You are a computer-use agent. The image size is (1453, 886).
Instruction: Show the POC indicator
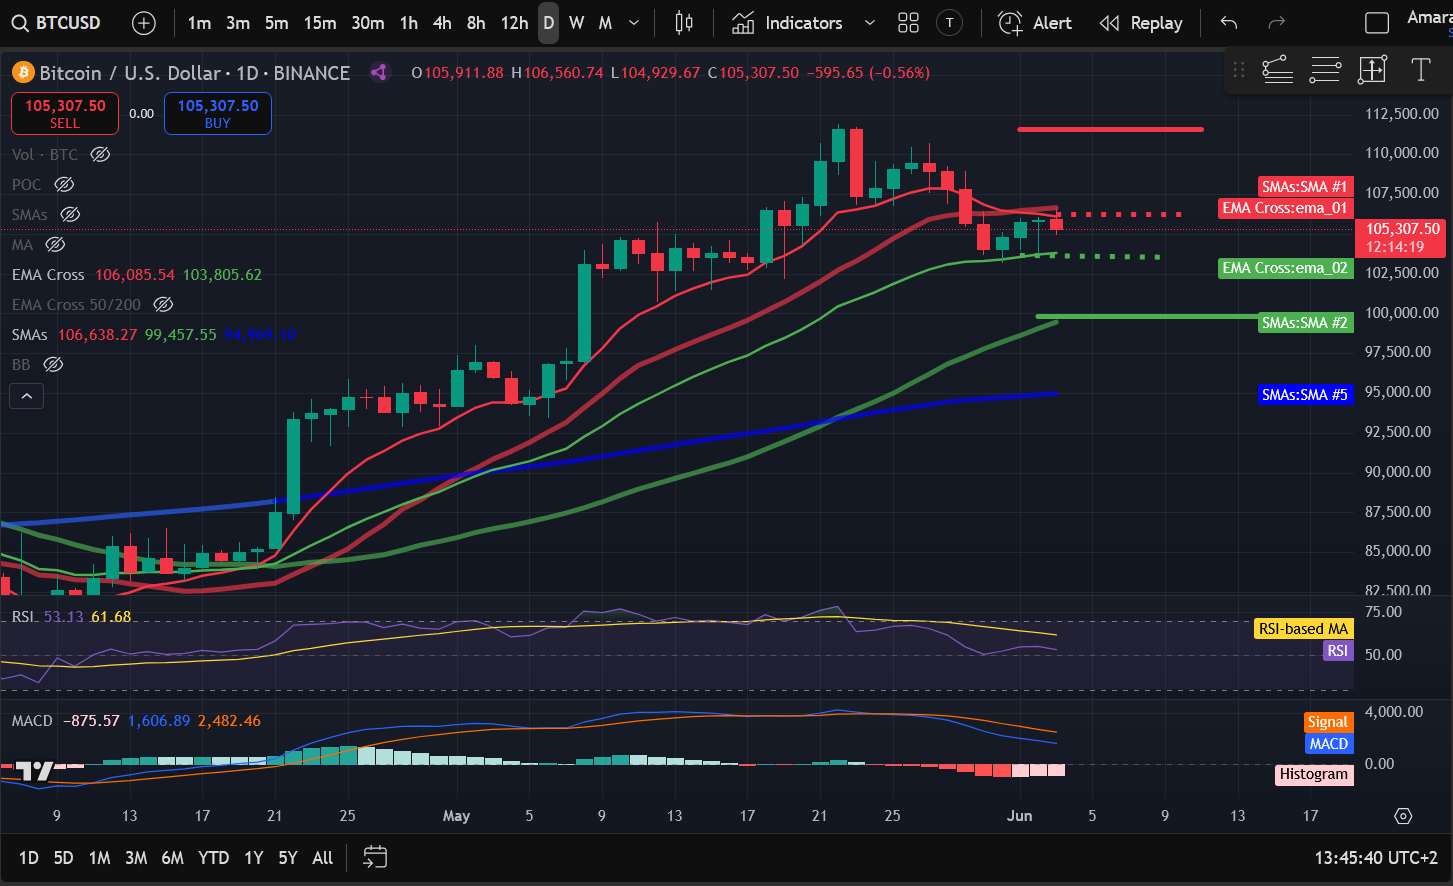tap(64, 184)
